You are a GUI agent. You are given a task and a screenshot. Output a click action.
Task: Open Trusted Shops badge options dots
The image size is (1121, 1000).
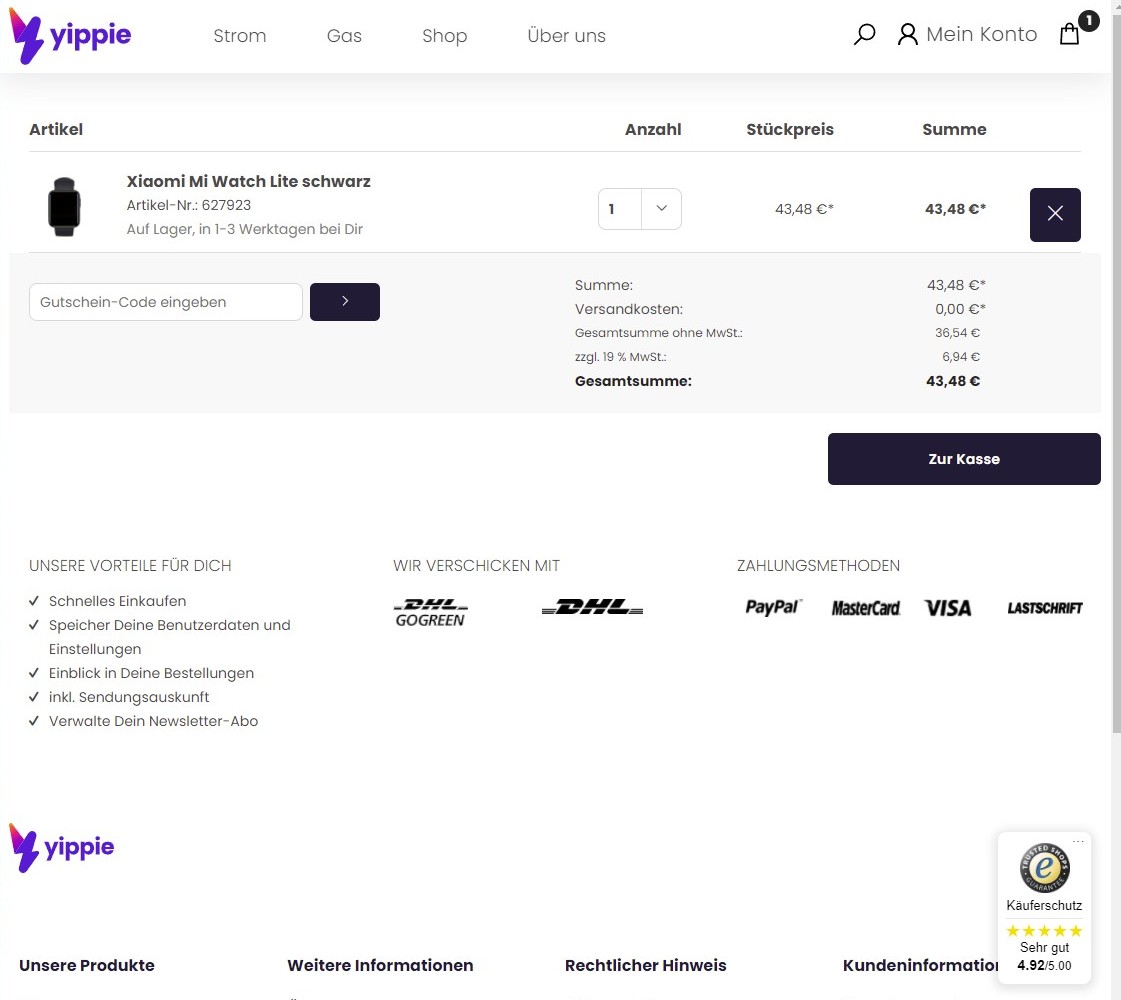(1078, 841)
